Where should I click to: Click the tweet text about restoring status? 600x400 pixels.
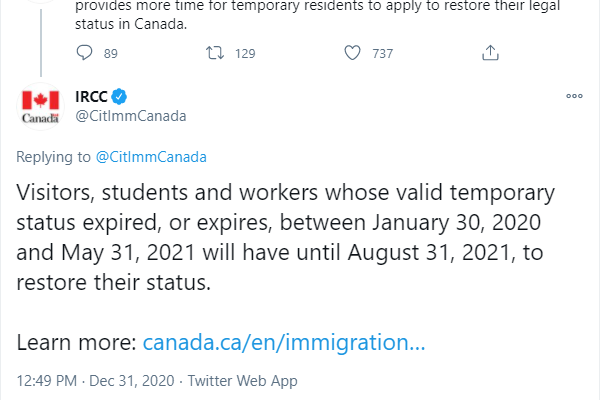tap(280, 237)
